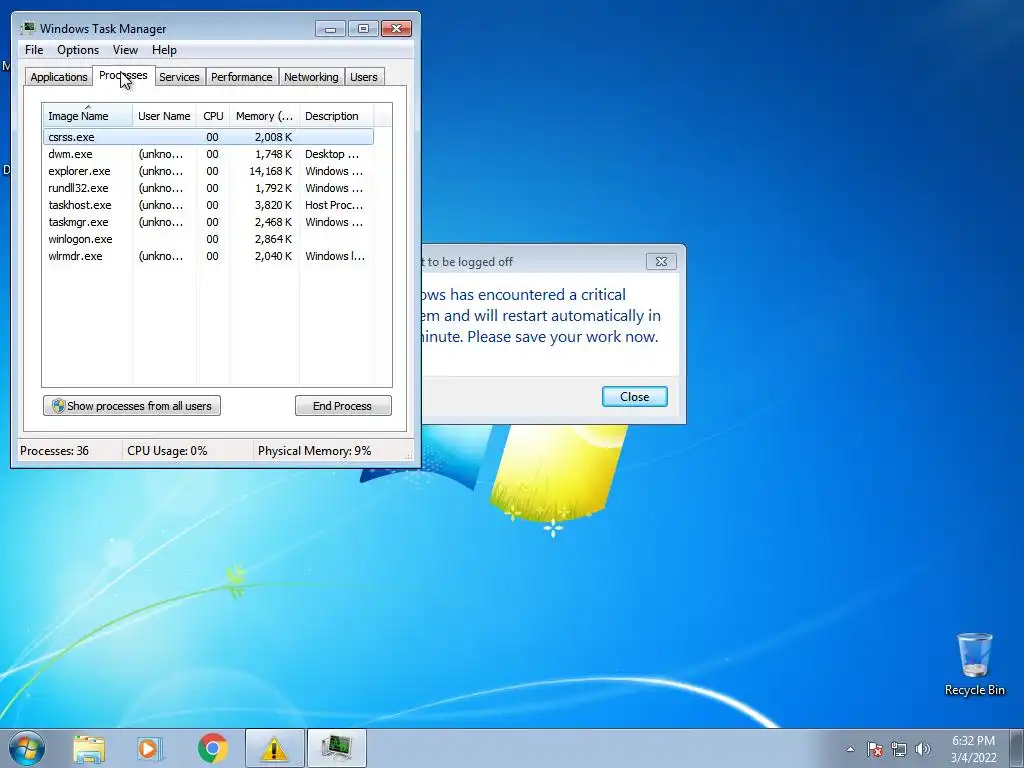Switch to the Users tab
The image size is (1024, 768).
(x=364, y=76)
